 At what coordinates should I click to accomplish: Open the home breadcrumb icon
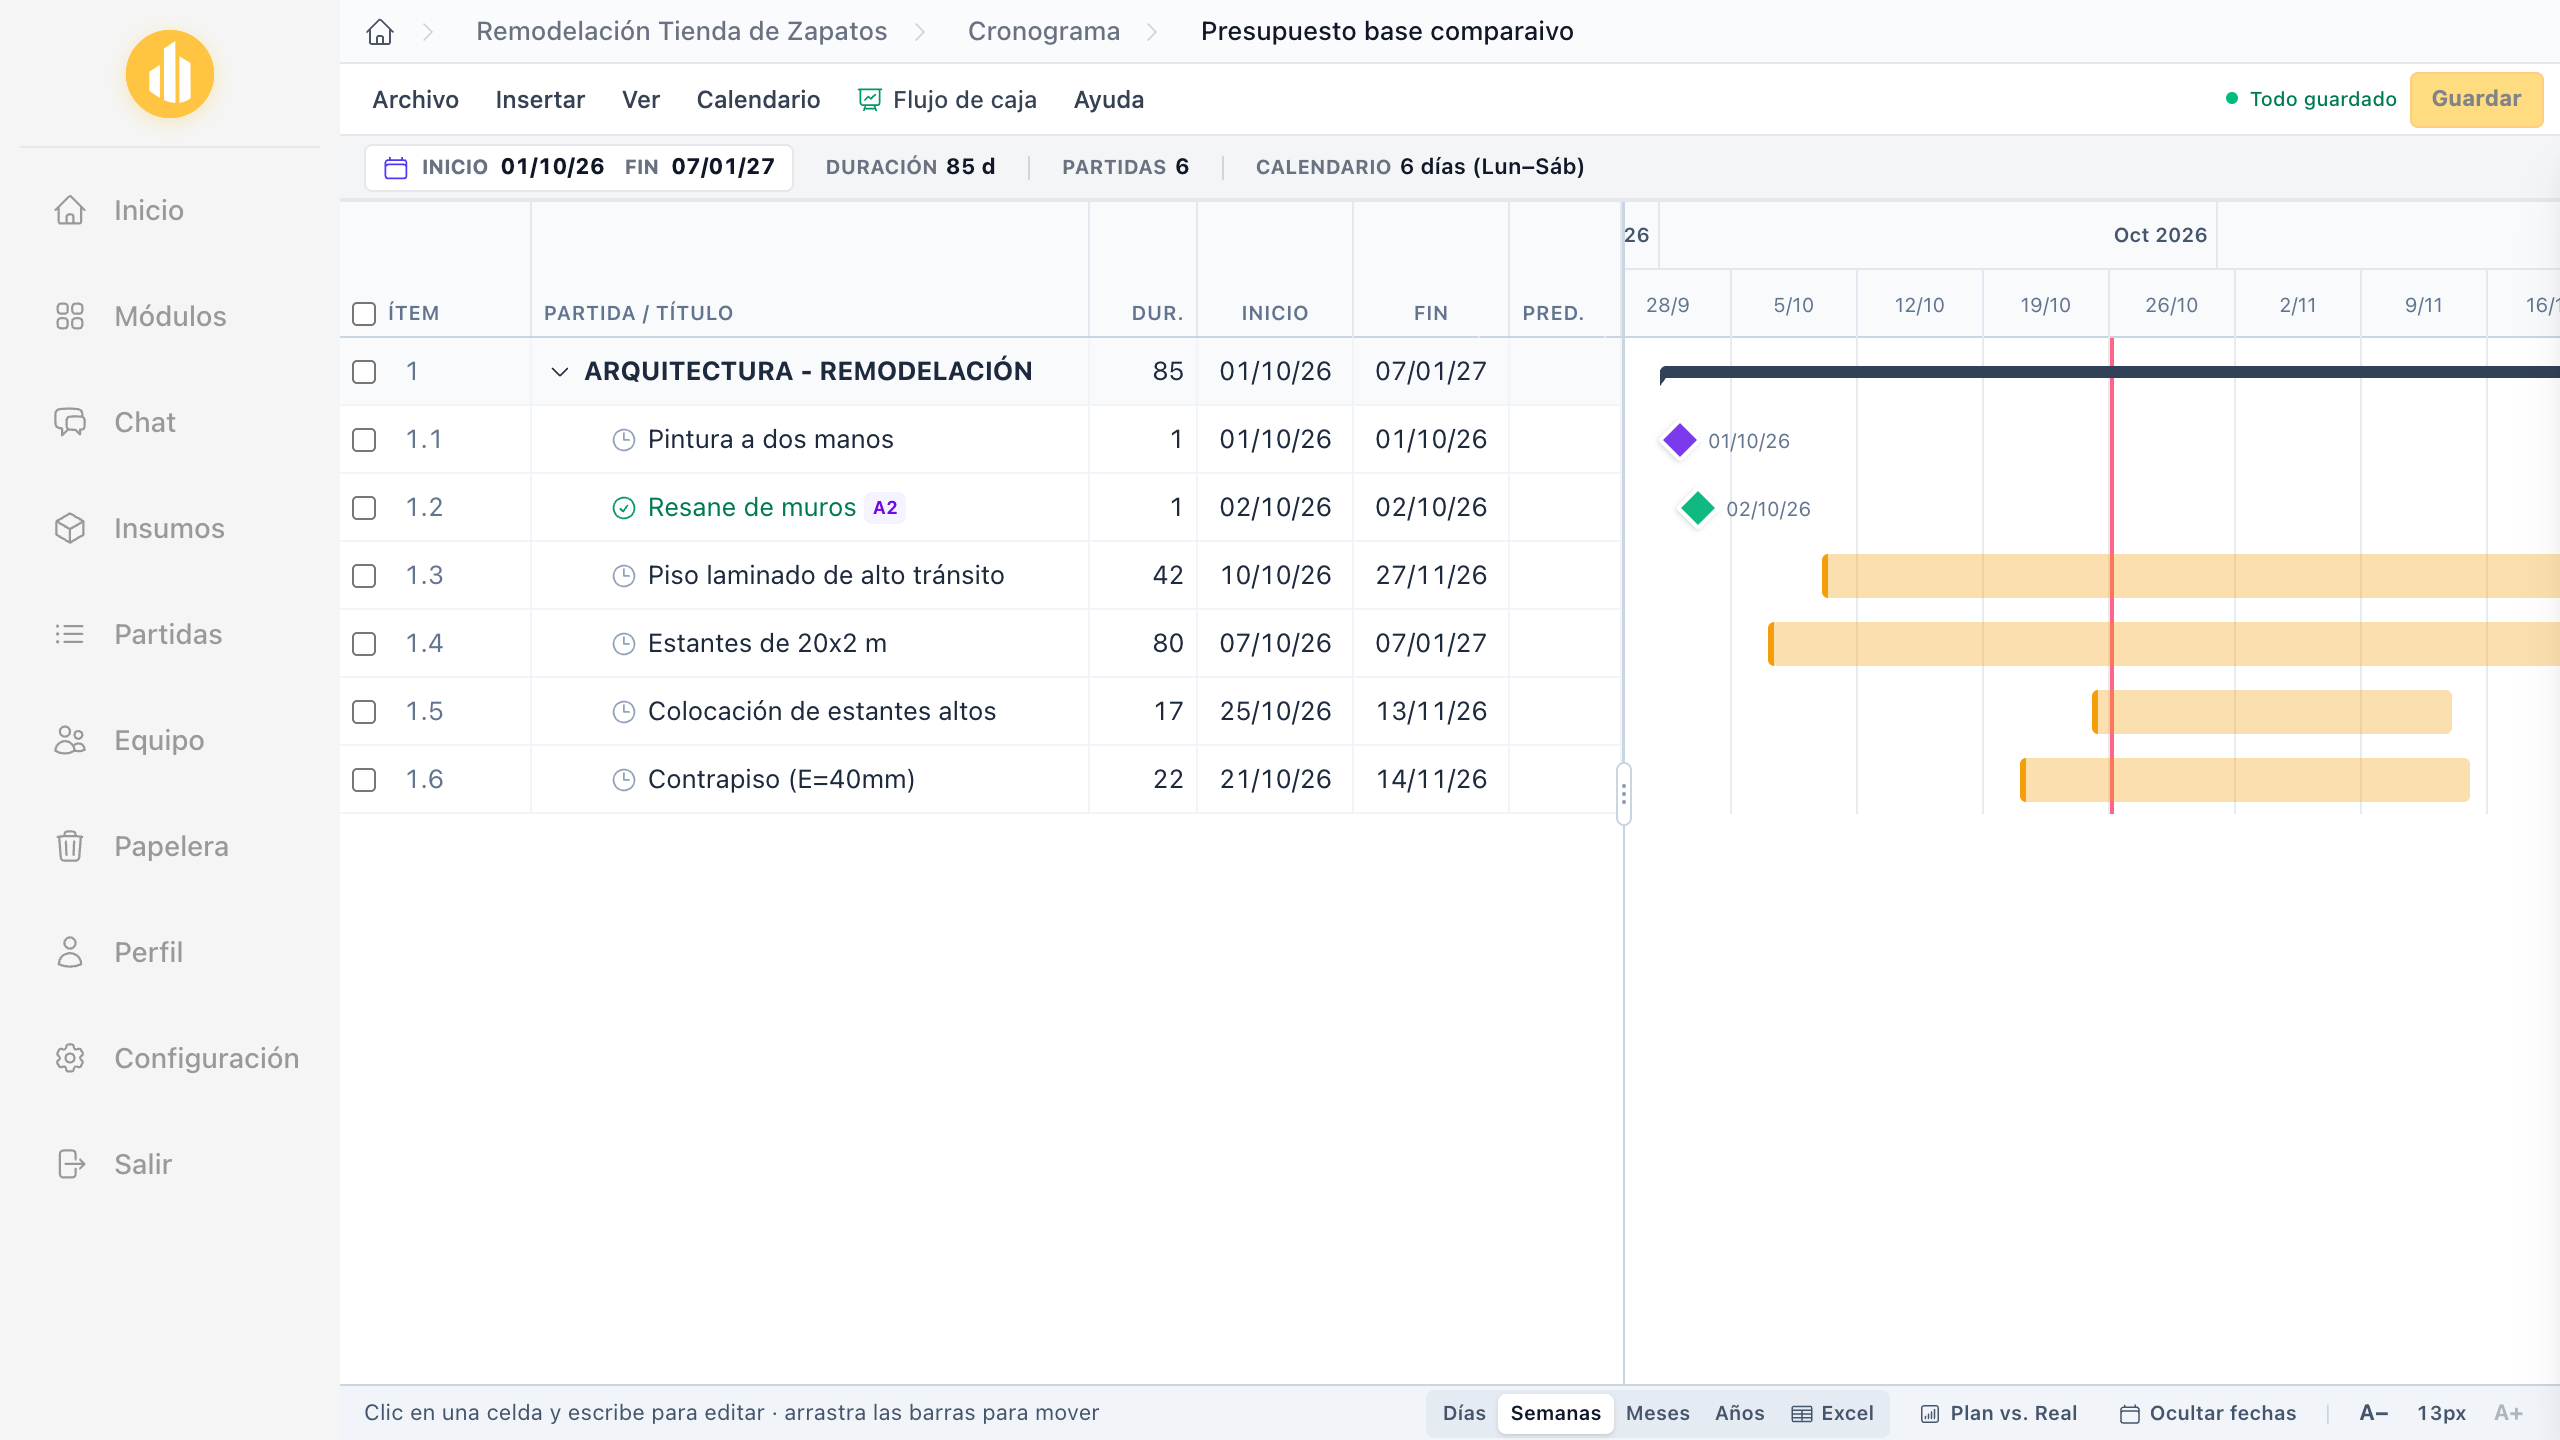pos(380,32)
